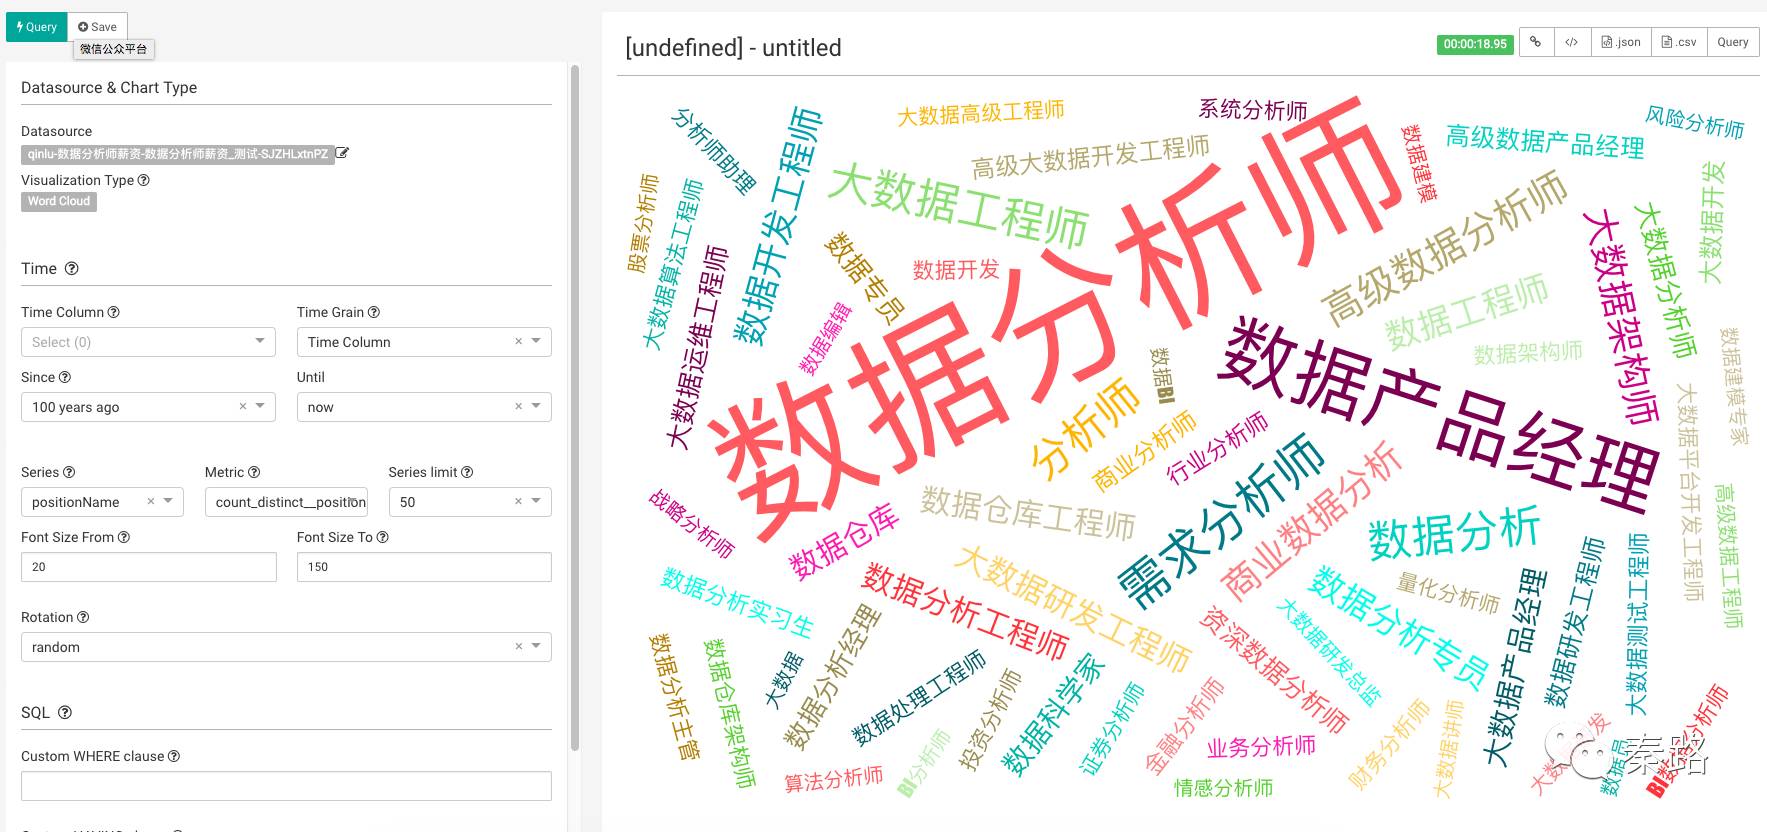Click the large red 数据分析师 word
Image resolution: width=1767 pixels, height=832 pixels.
click(1055, 318)
